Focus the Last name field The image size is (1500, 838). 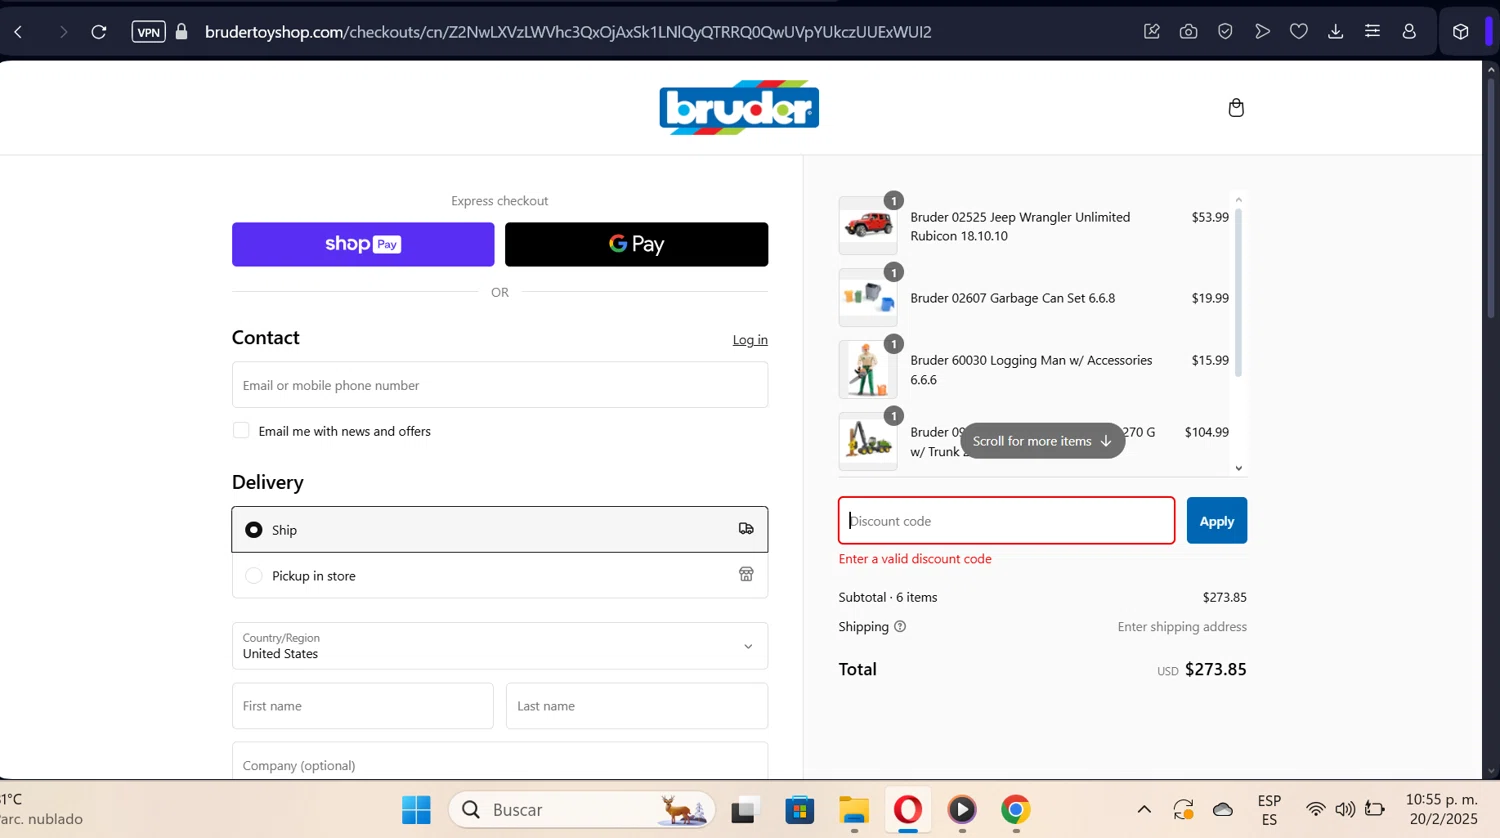(637, 706)
